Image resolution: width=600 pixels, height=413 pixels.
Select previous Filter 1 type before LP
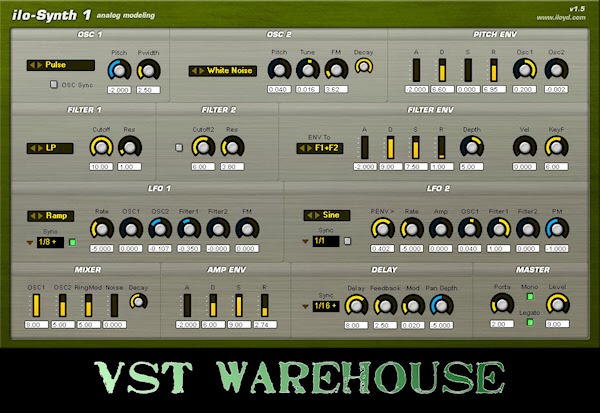pyautogui.click(x=33, y=148)
